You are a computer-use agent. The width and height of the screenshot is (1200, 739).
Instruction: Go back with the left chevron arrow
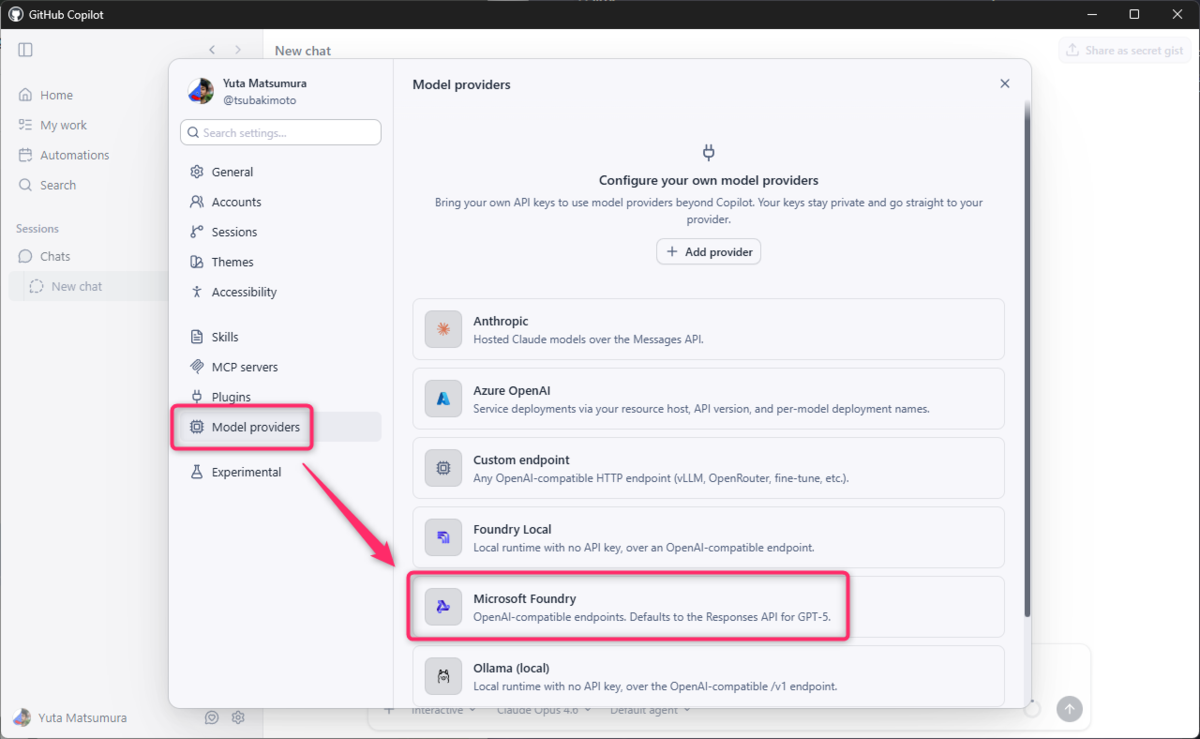[212, 50]
